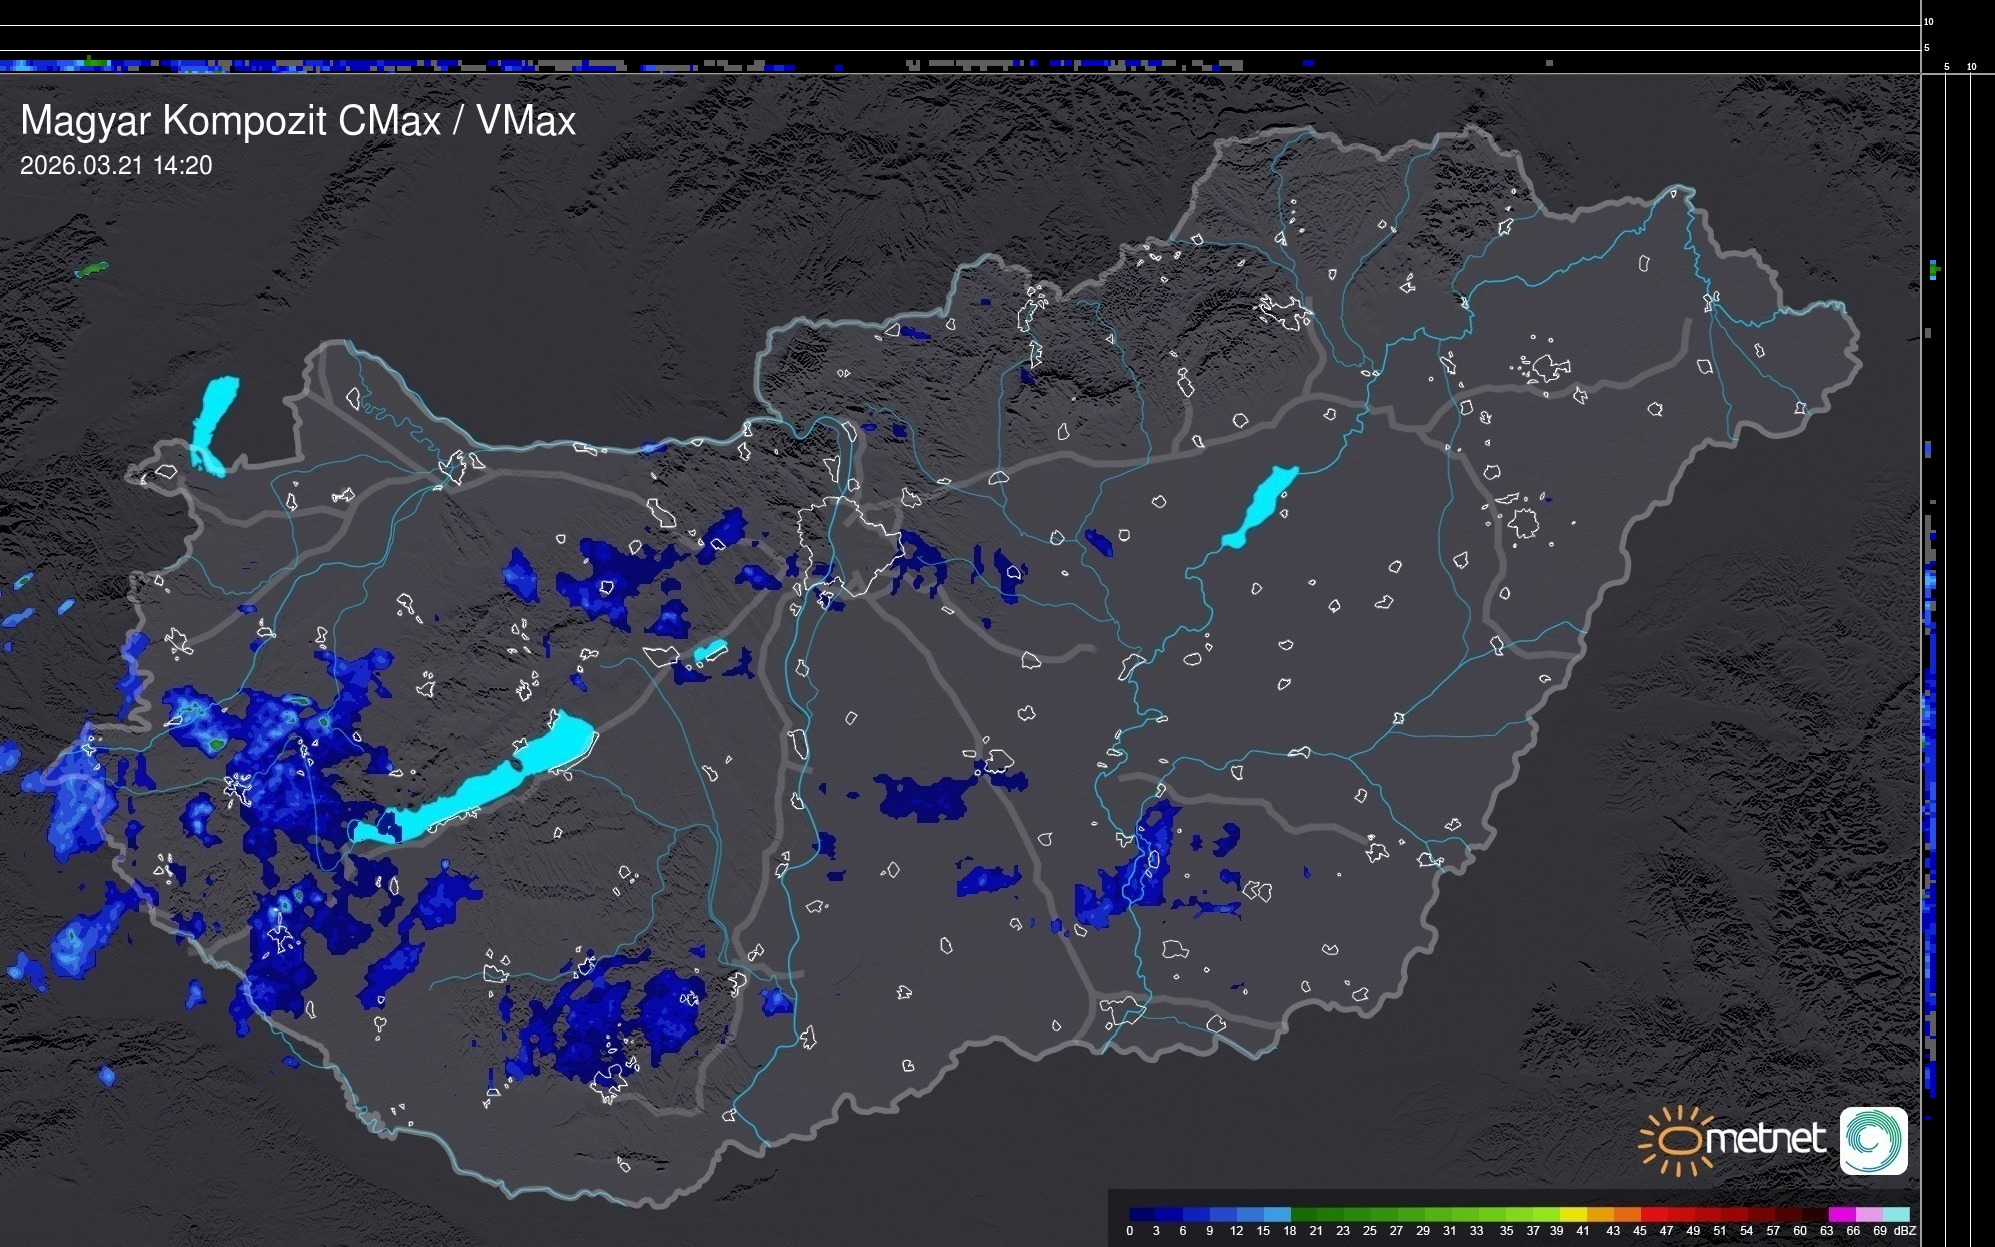Screen dimensions: 1995x1247
Task: Click the Magyar Kompozit CMax / VMax title
Action: 298,121
